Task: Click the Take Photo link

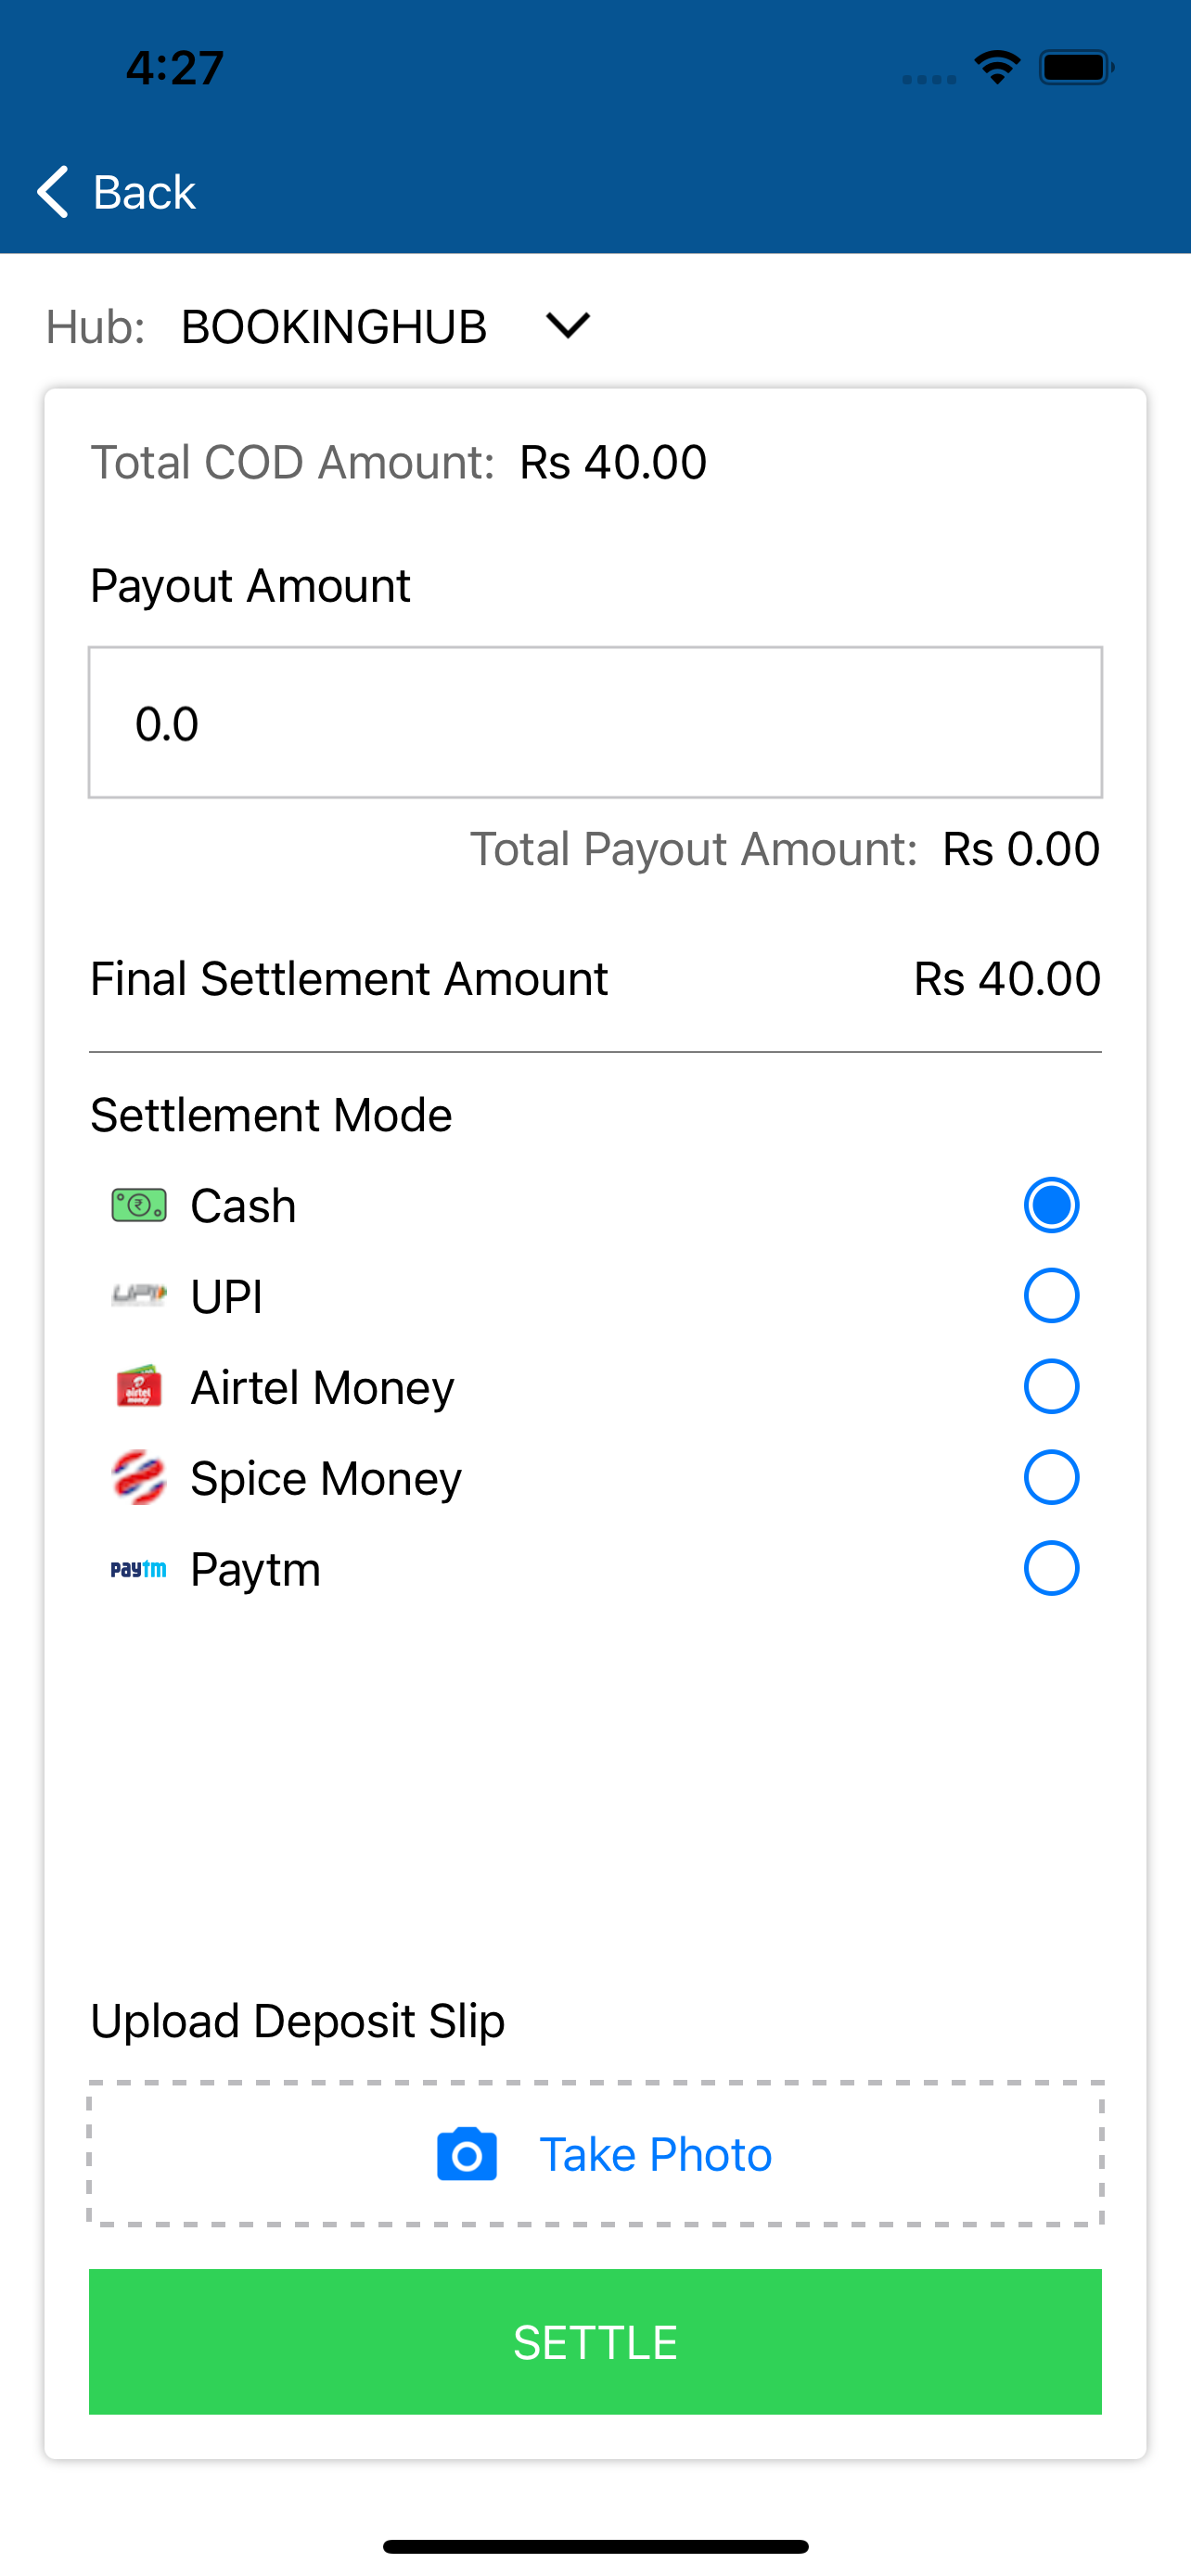Action: [x=656, y=2154]
